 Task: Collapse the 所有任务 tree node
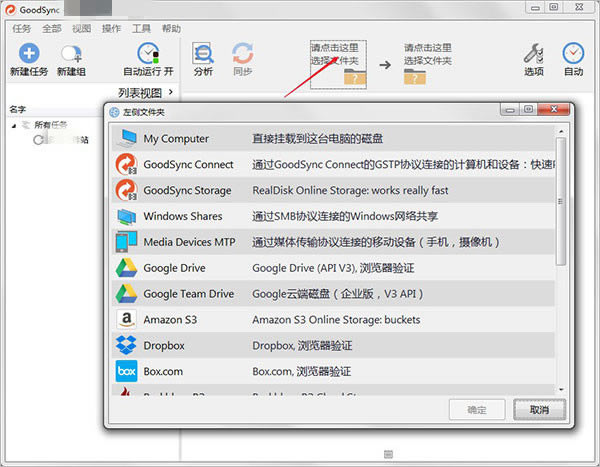17,125
